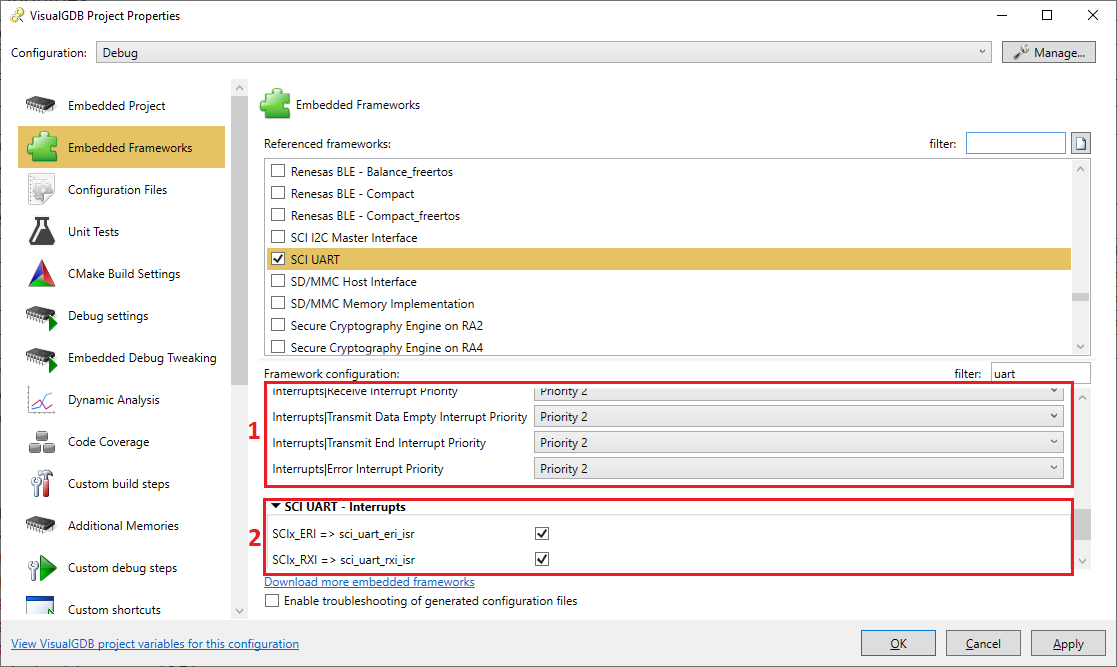
Task: Click the frameworks list scrollbar thumb
Action: 1081,297
